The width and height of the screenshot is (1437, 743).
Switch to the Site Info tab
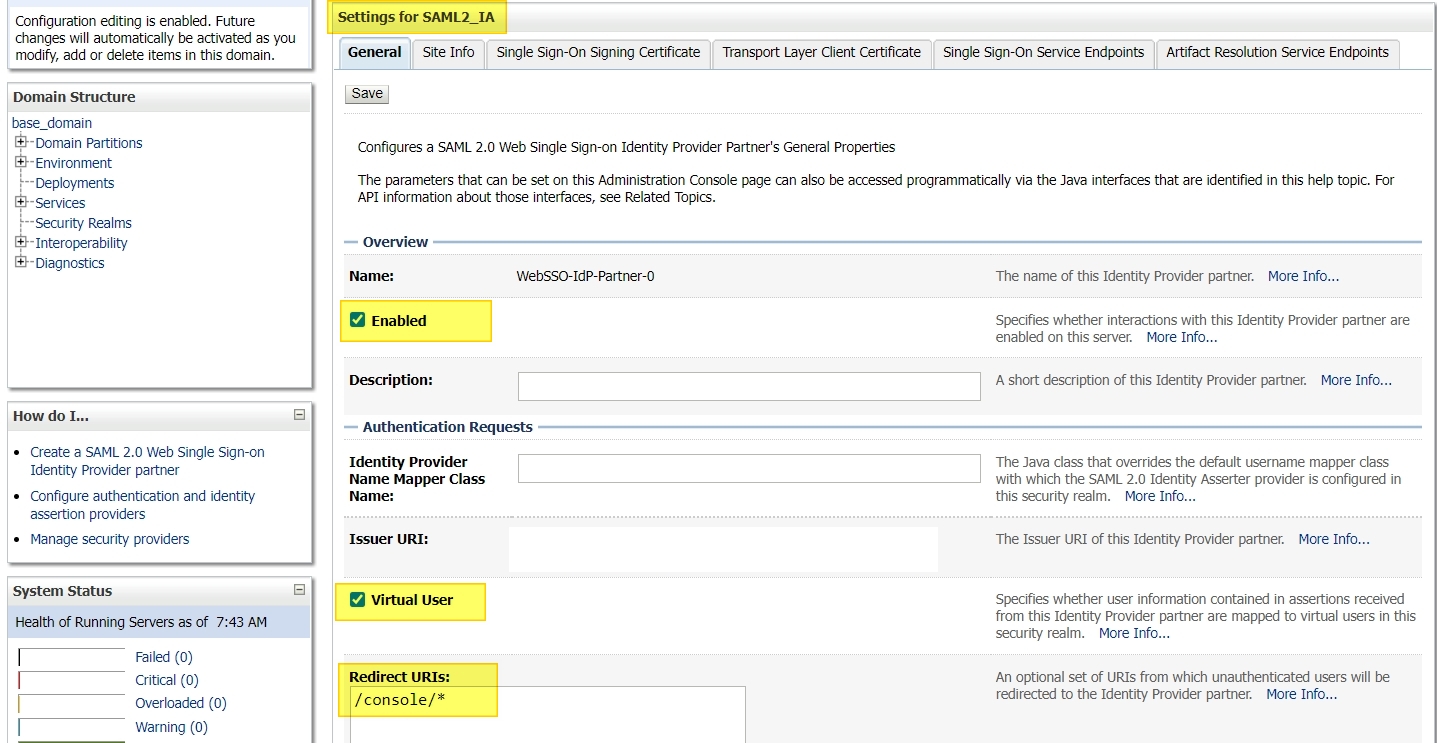point(448,53)
